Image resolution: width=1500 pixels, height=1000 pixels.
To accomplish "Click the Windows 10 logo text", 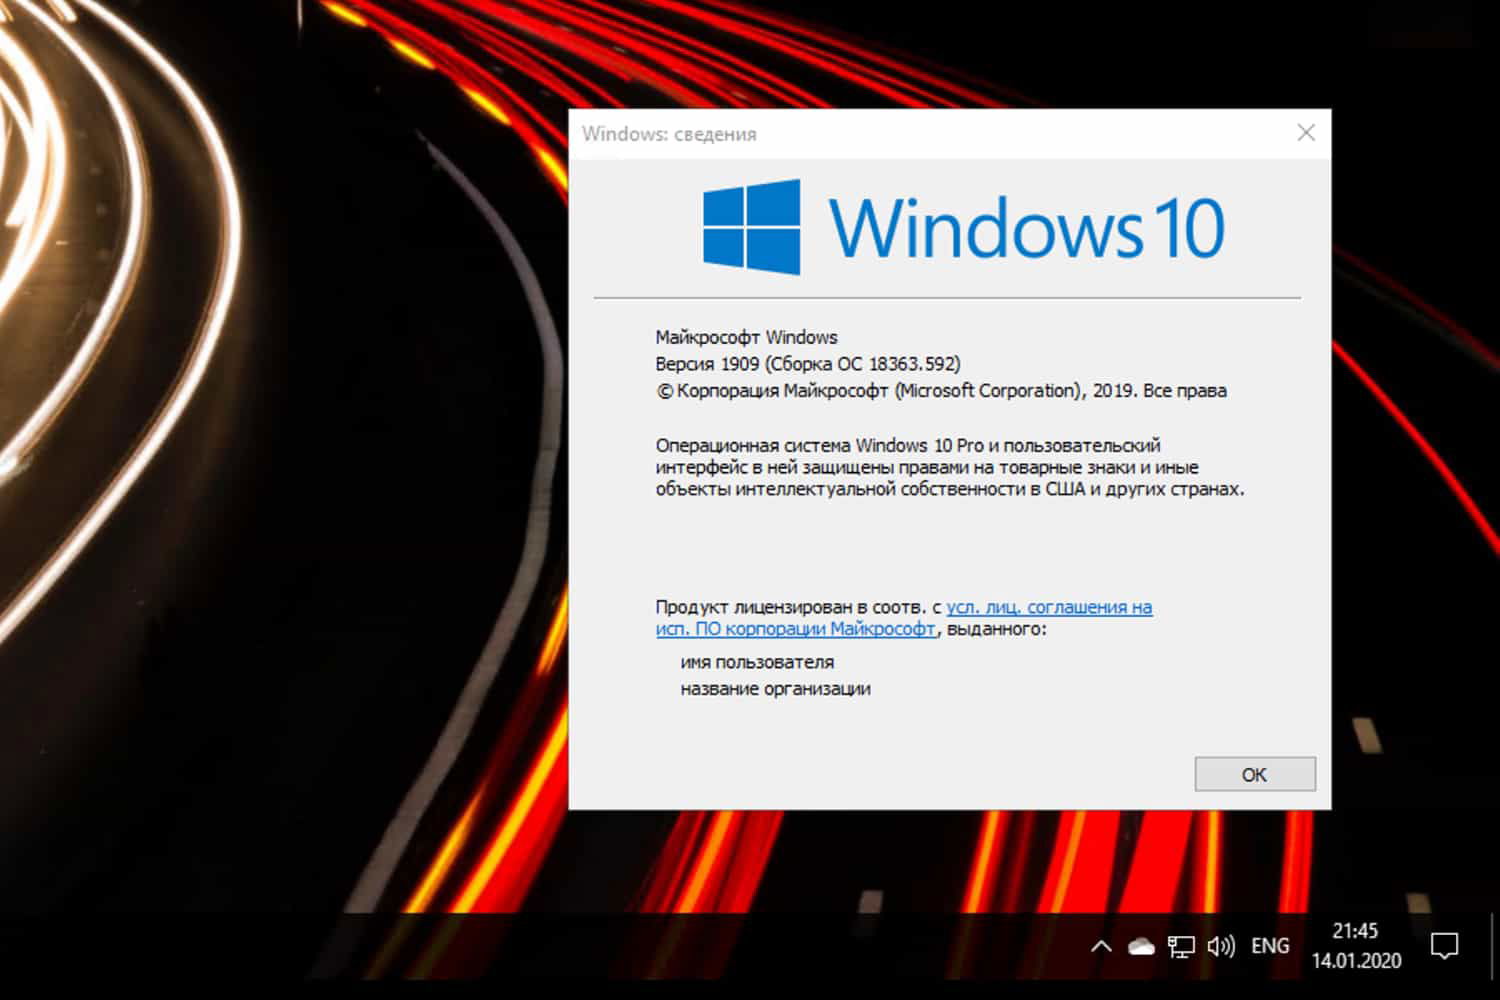I will point(1030,228).
